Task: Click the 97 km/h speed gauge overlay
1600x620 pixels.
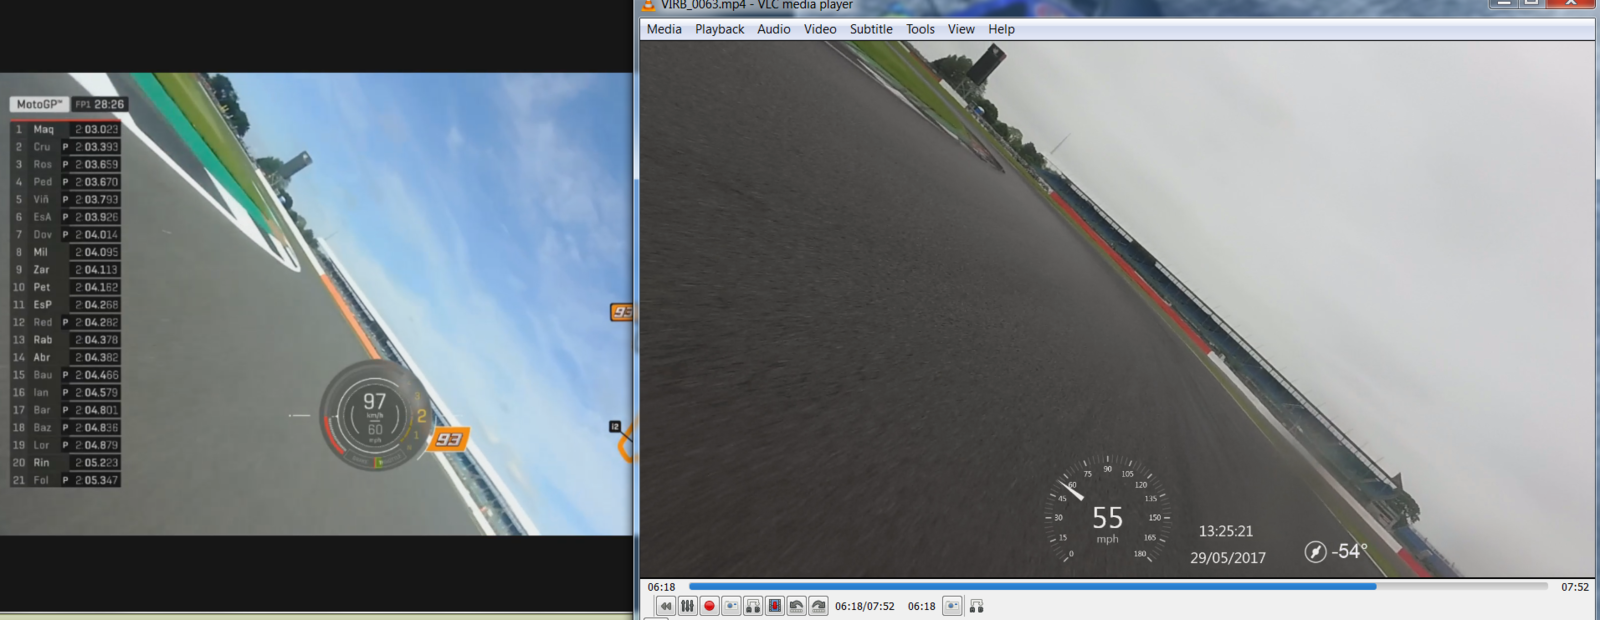Action: point(375,415)
